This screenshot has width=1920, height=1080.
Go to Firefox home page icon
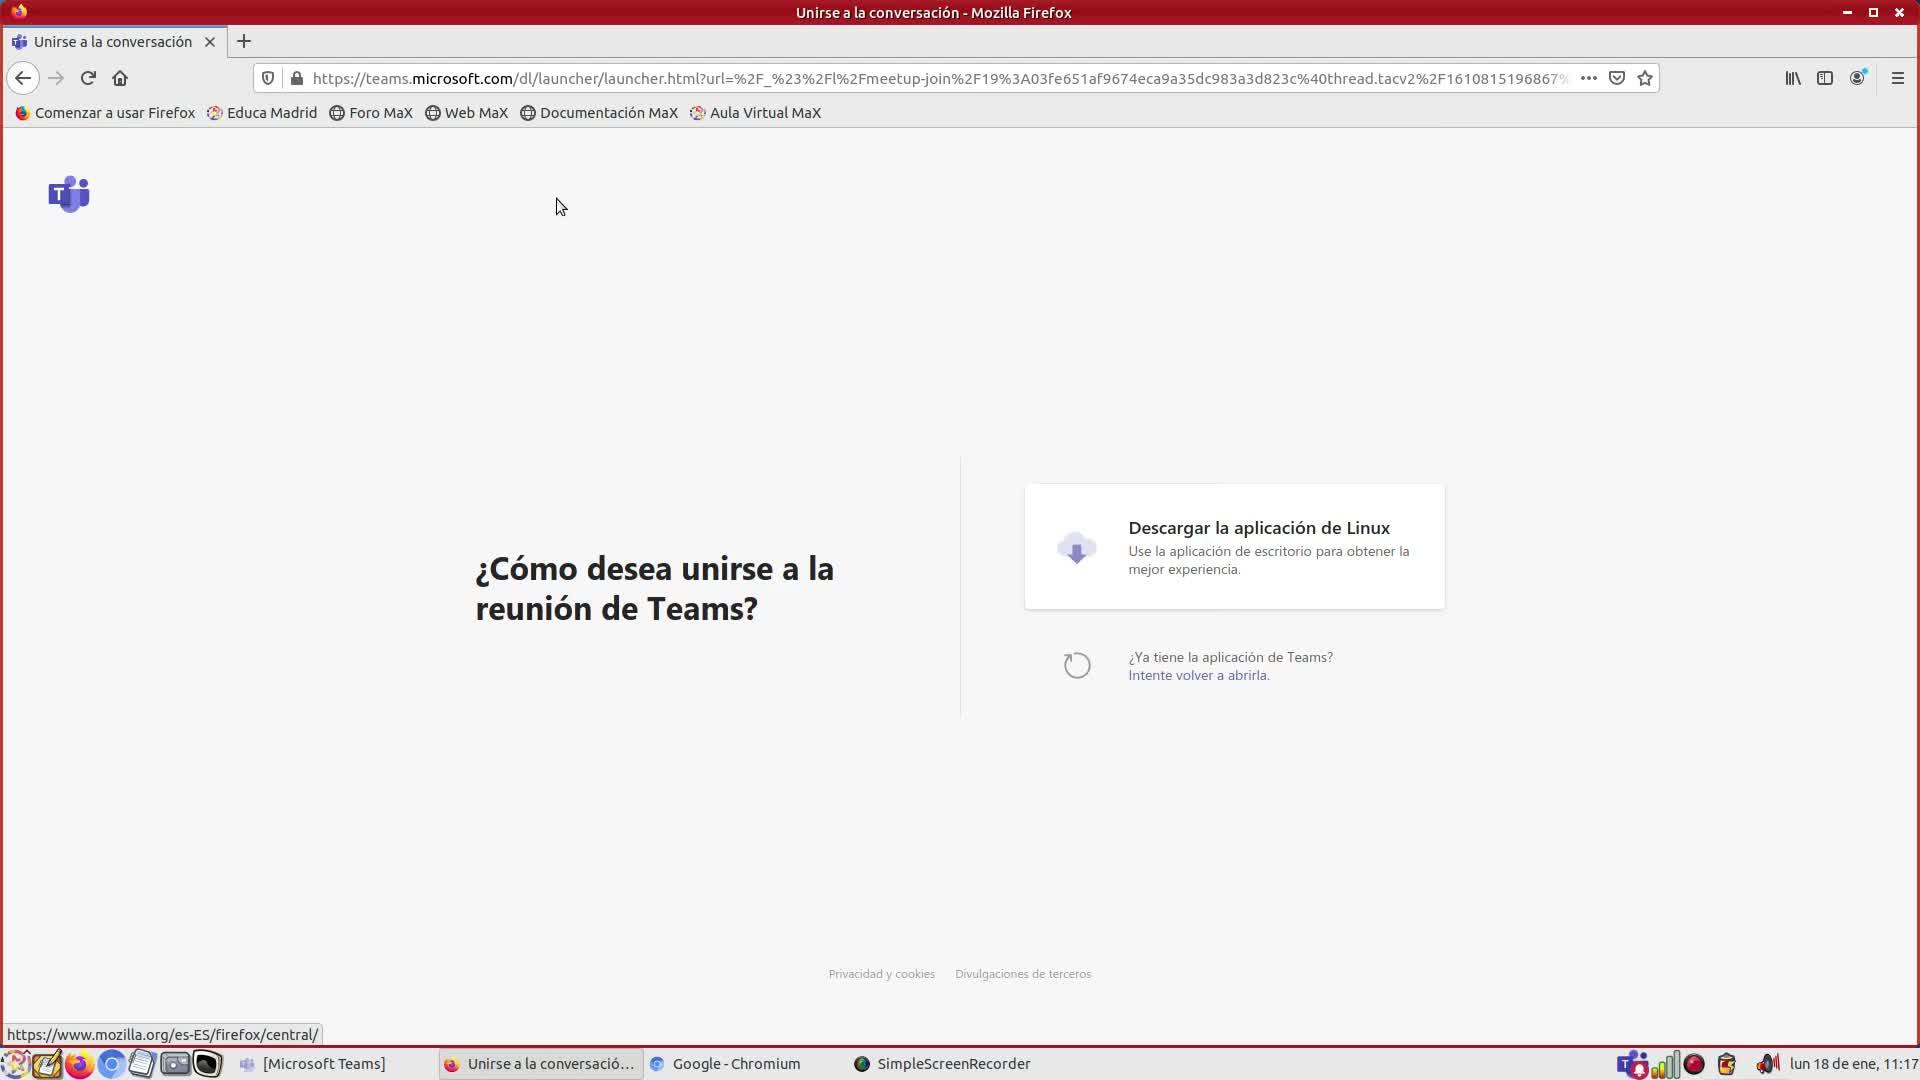point(120,78)
